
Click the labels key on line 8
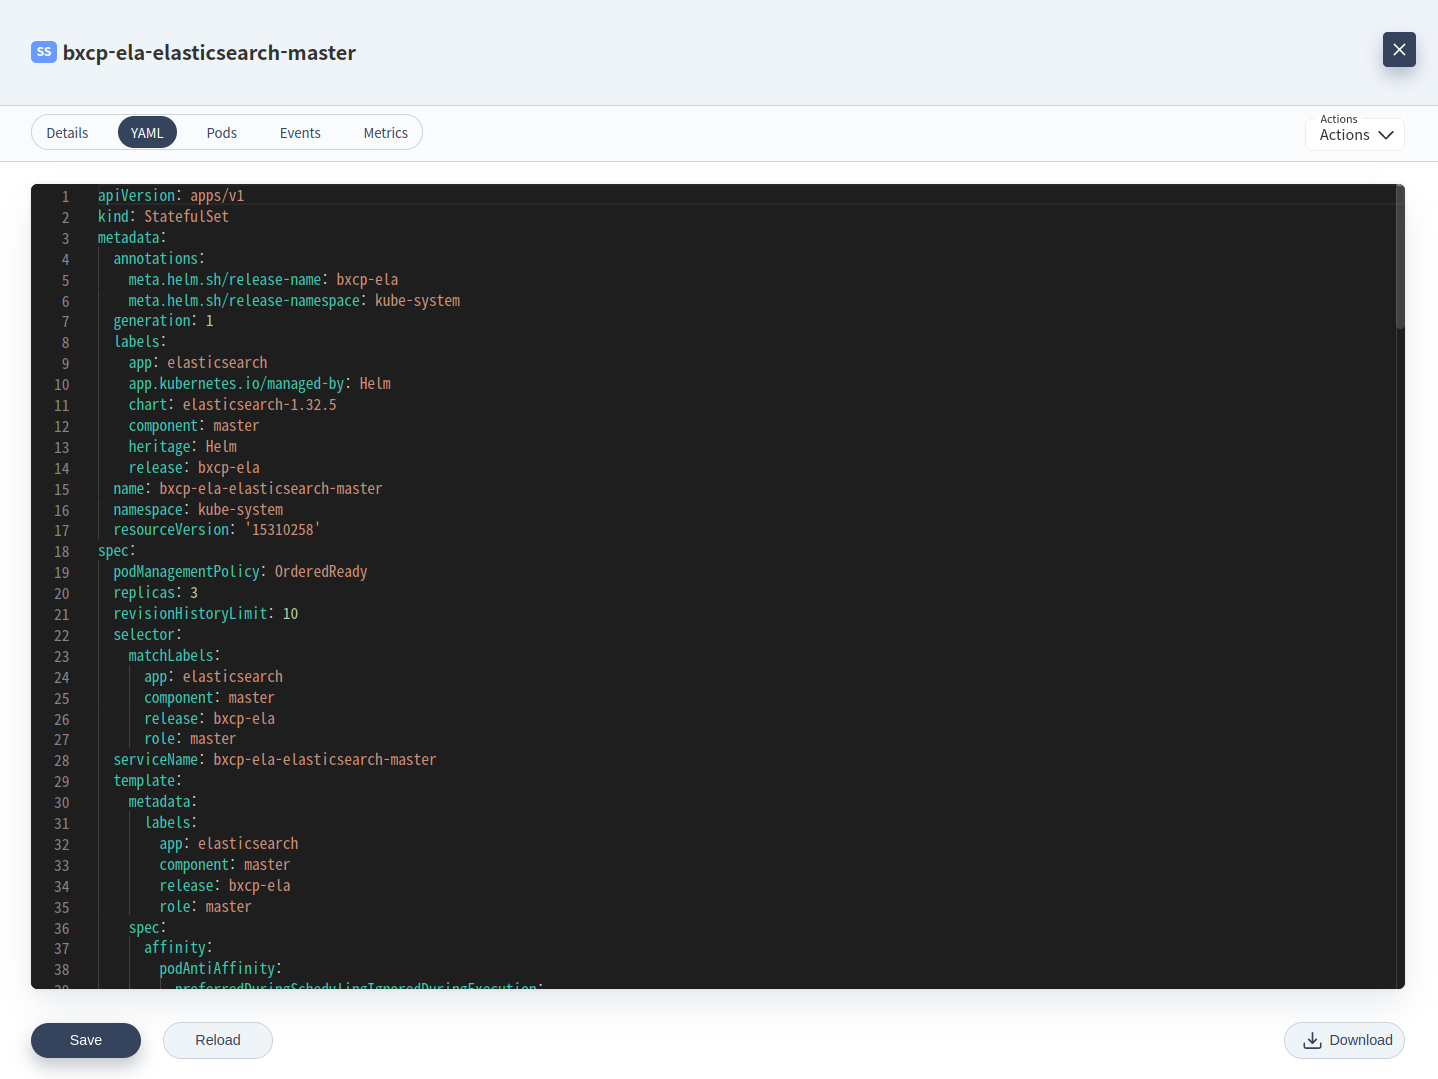137,342
